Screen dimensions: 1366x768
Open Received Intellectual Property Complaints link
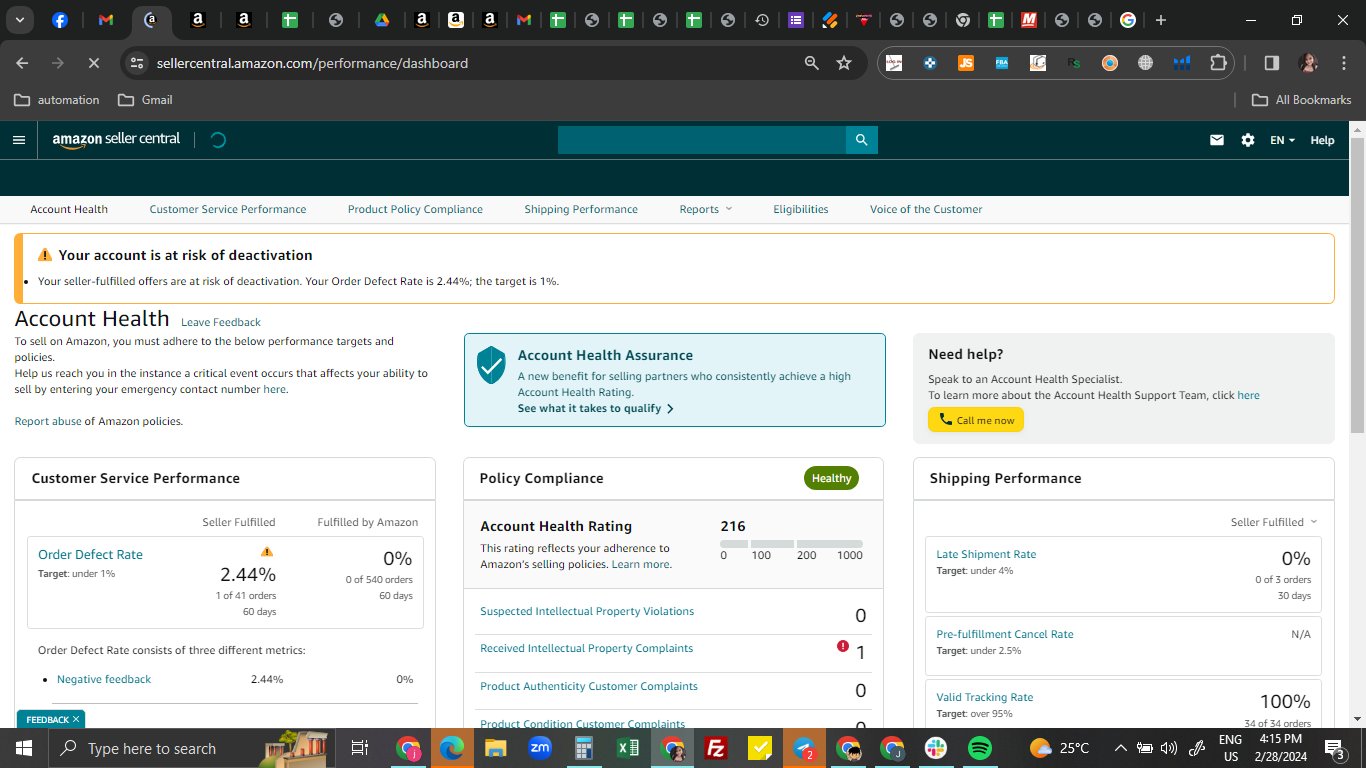586,648
